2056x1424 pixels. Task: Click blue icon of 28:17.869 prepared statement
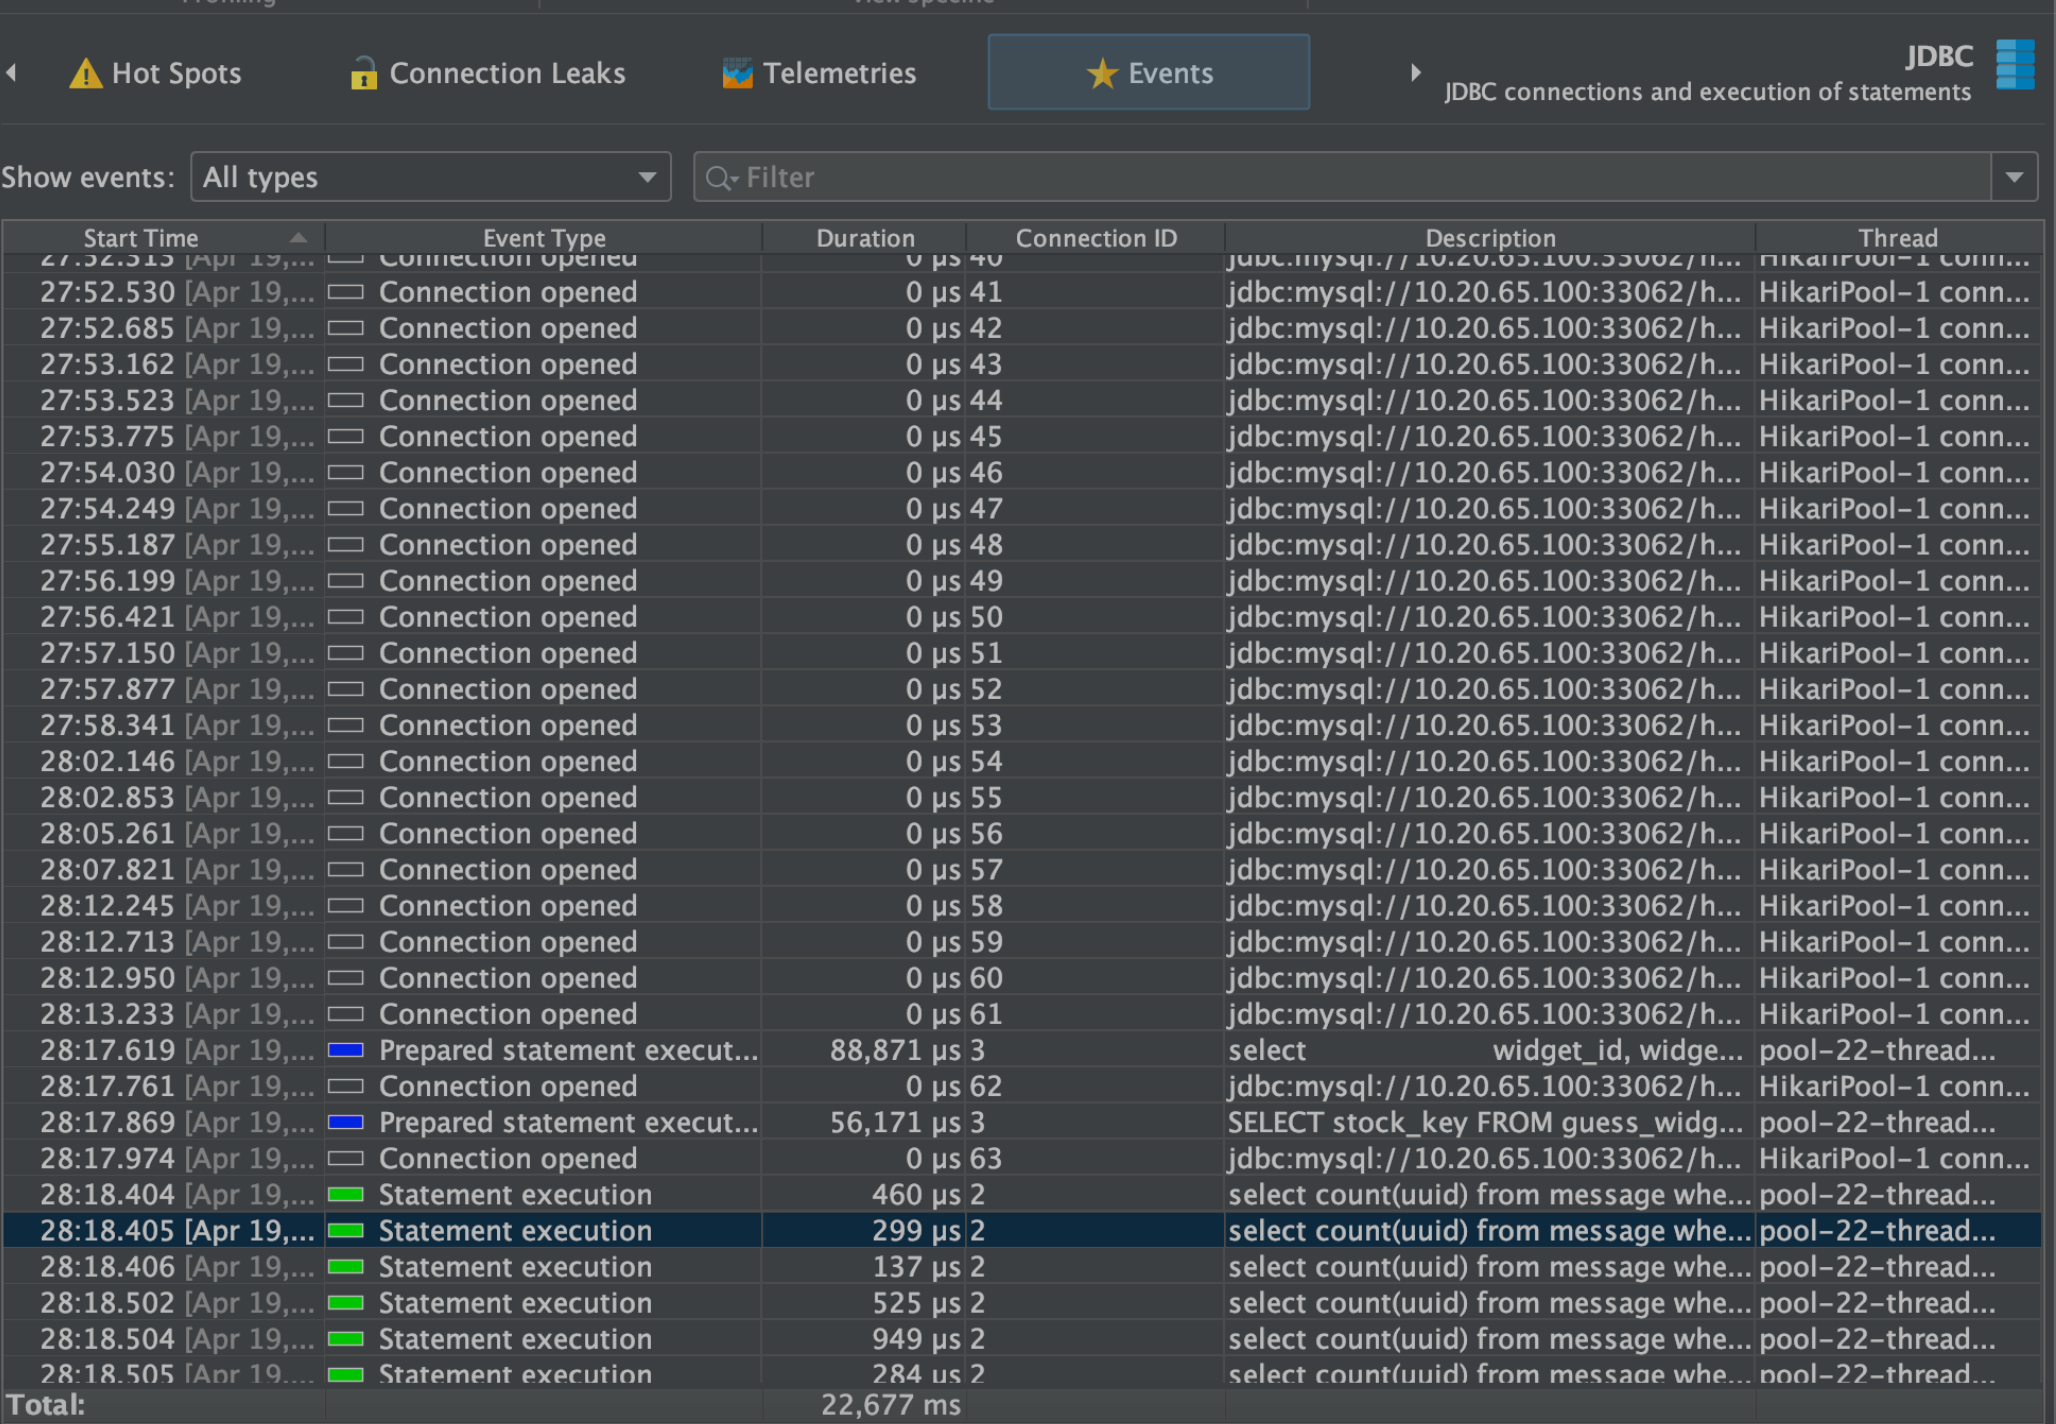click(x=346, y=1122)
